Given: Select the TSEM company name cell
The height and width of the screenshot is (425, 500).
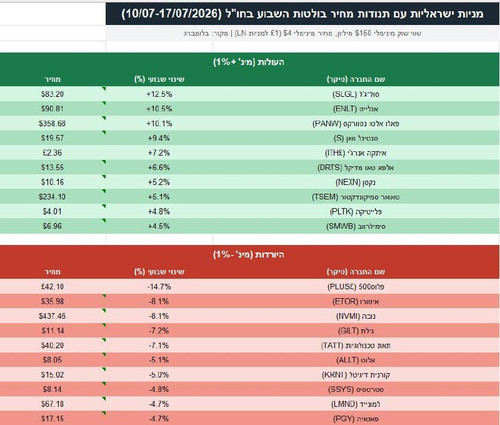Looking at the screenshot, I should point(356,197).
